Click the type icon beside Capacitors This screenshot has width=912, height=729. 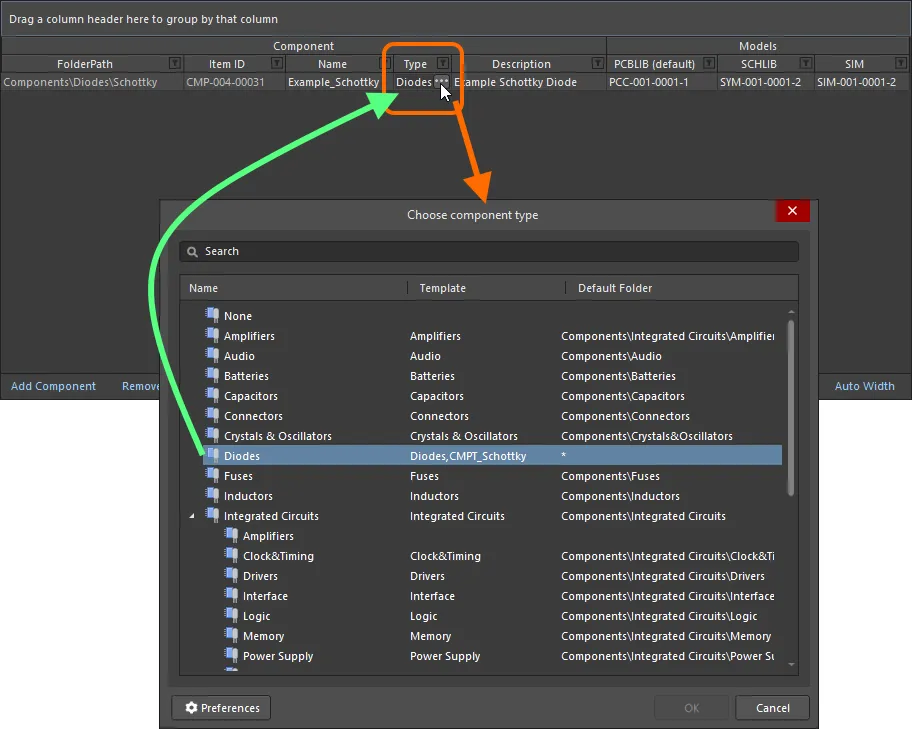point(212,396)
